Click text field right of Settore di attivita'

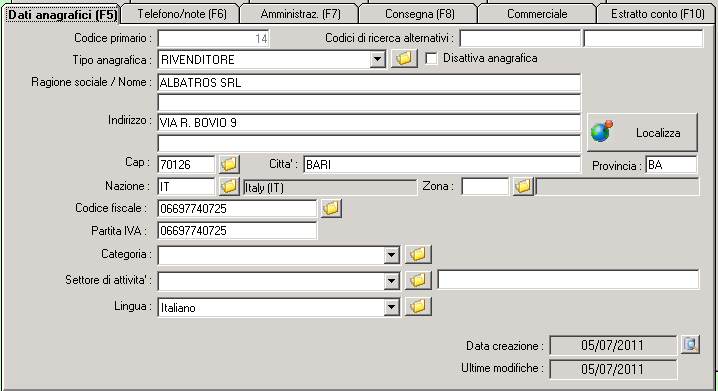pos(568,280)
